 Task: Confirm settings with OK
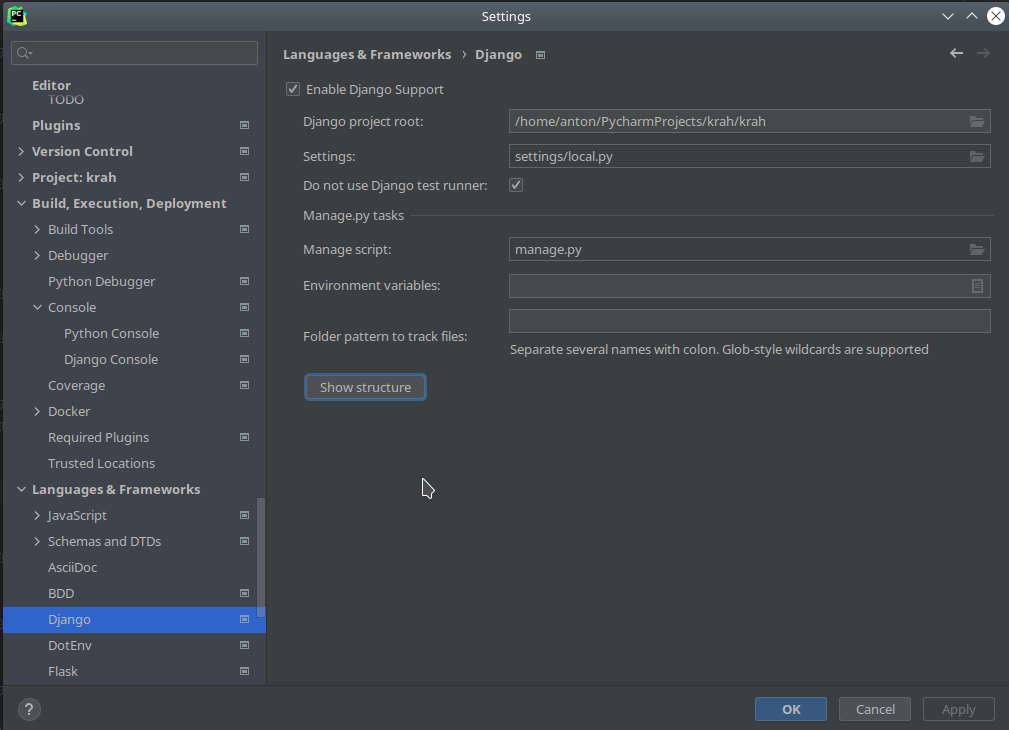click(791, 709)
